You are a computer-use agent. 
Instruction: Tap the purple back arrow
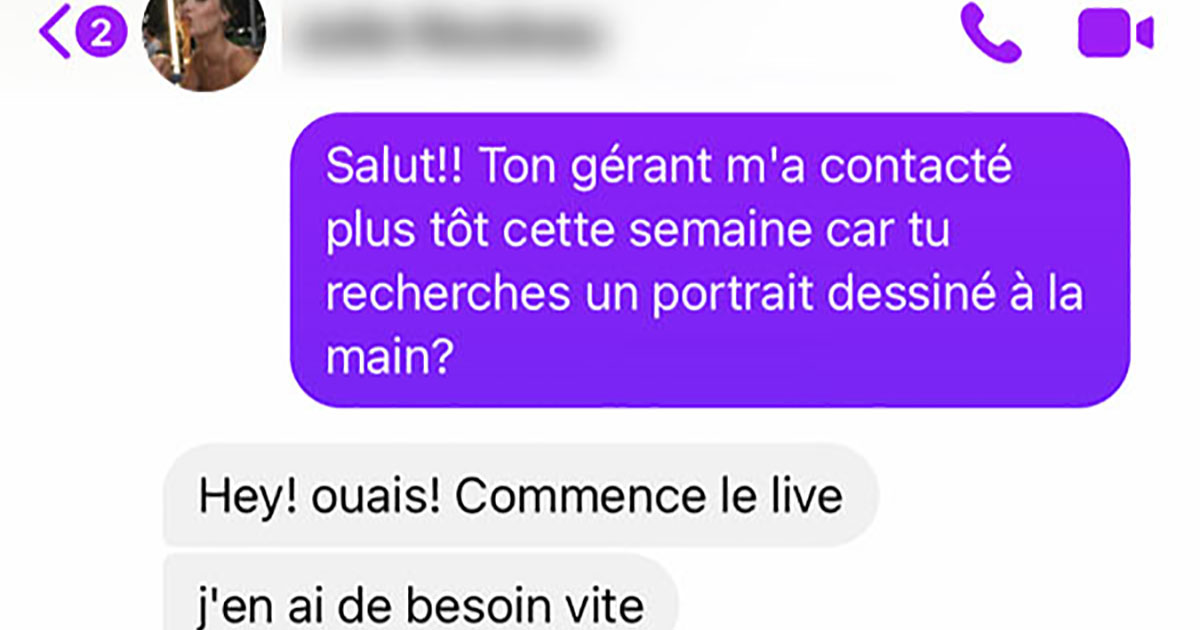pyautogui.click(x=54, y=34)
